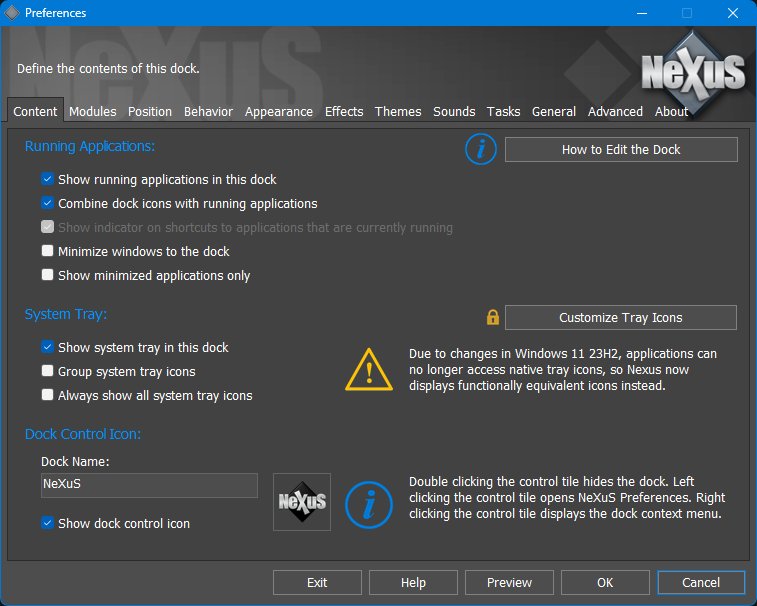The width and height of the screenshot is (757, 606).
Task: Click the Windows 11 23H2 warning message text
Action: pyautogui.click(x=562, y=369)
